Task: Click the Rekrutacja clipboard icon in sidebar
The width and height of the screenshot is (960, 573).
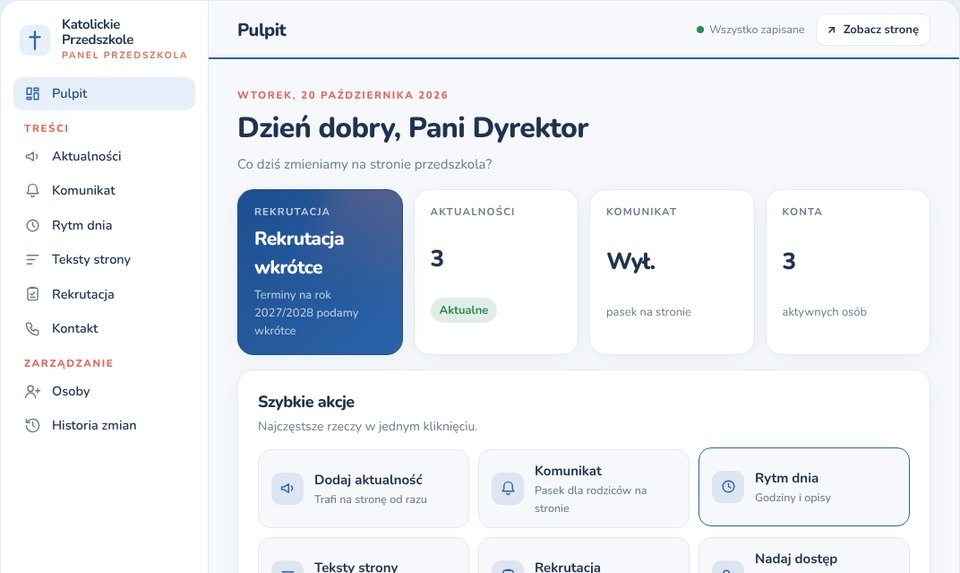Action: point(32,294)
